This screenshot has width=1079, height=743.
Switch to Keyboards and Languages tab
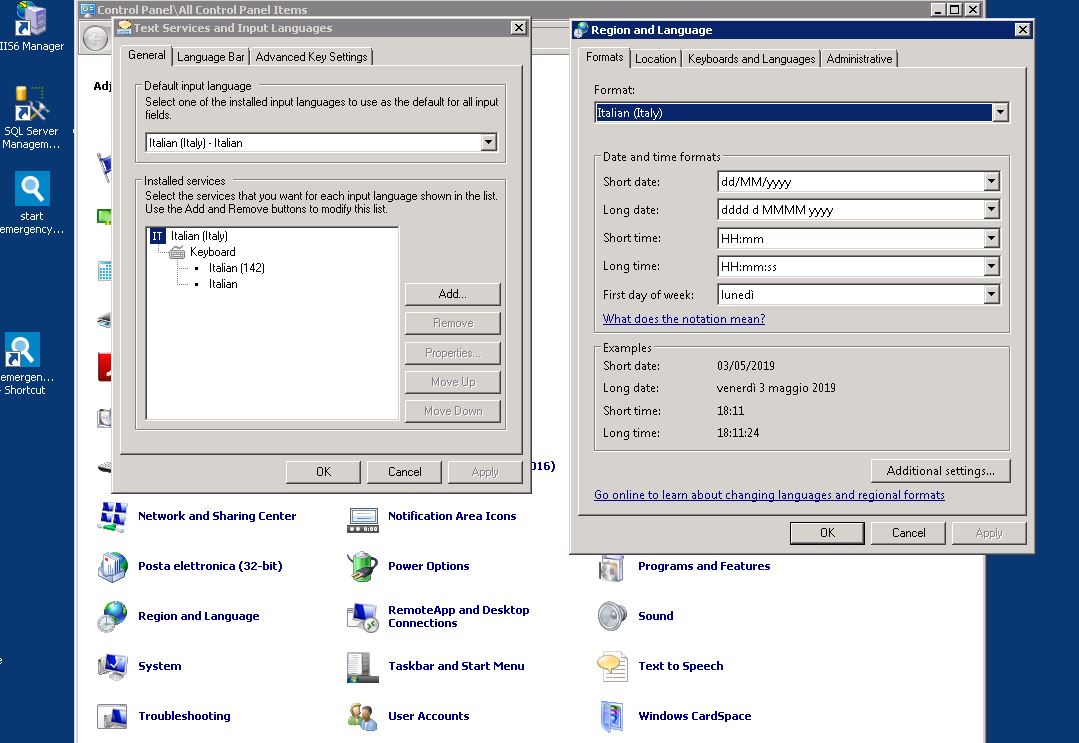coord(751,59)
